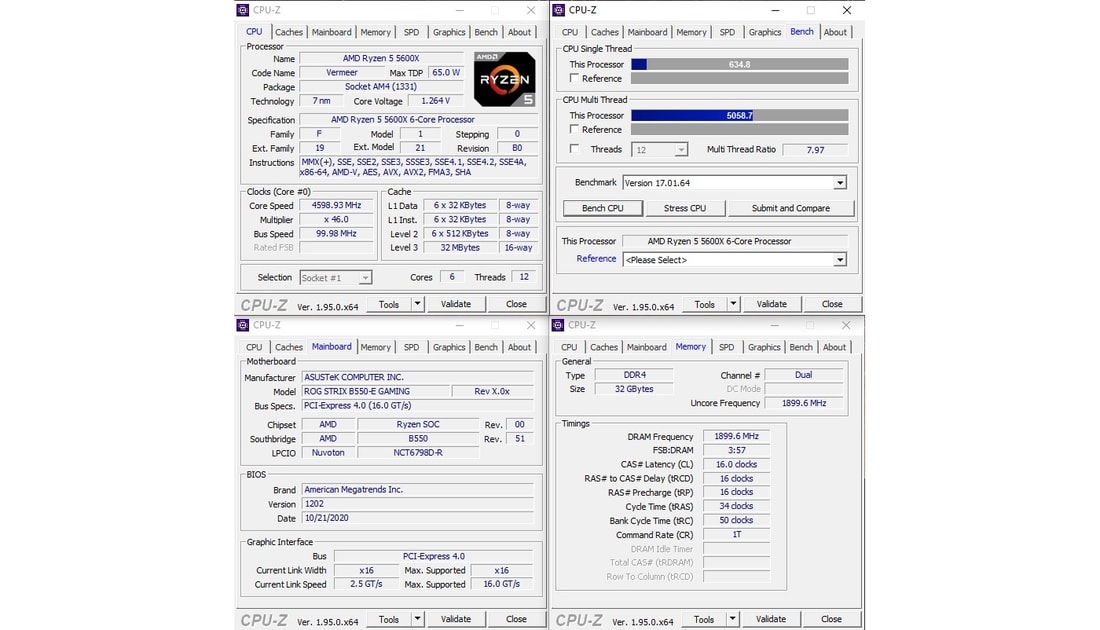Click the single thread score bar showing 634.8
Screen dimensions: 1100x630
(739, 64)
